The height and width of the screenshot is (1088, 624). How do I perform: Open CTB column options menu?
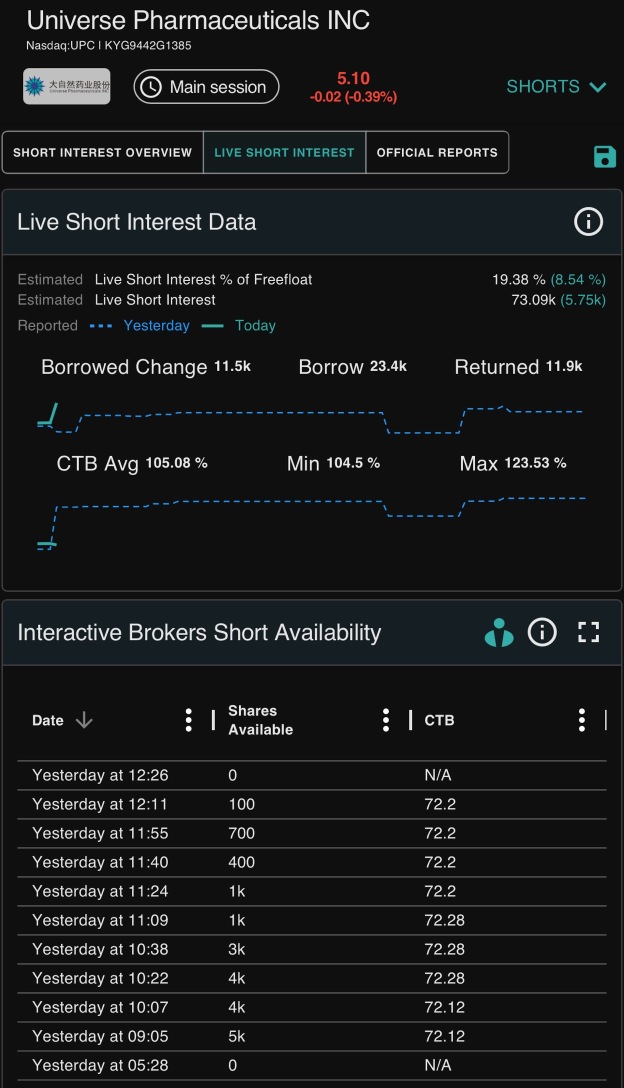[x=582, y=720]
